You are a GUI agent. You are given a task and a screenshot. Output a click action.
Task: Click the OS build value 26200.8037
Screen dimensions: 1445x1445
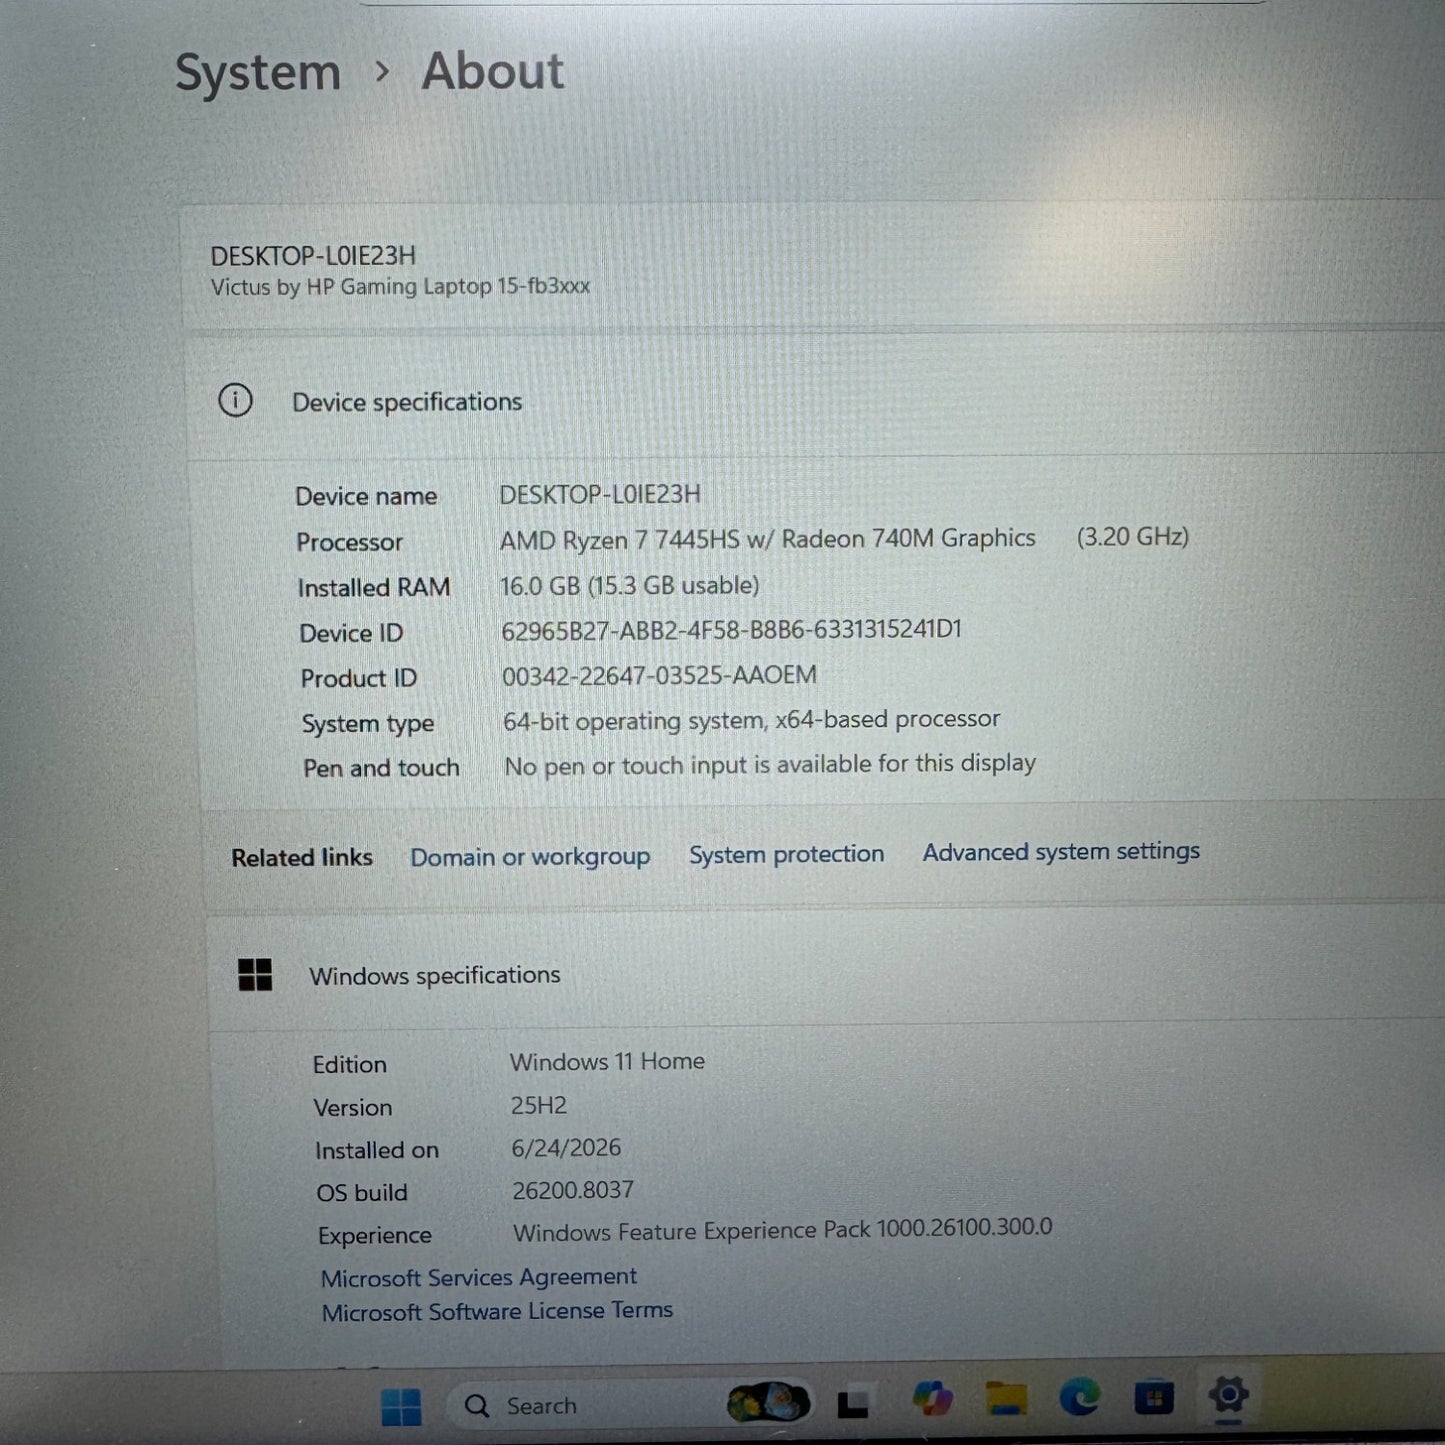[573, 1190]
